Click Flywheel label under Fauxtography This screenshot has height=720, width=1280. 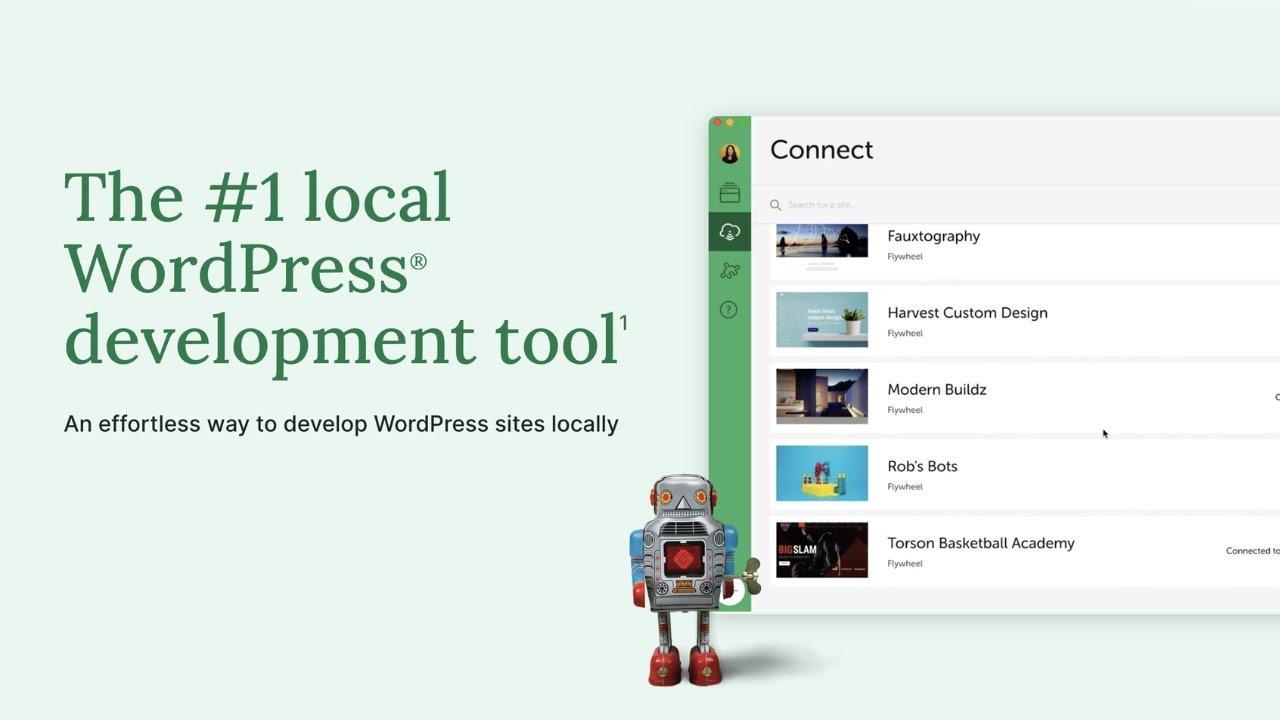[905, 257]
